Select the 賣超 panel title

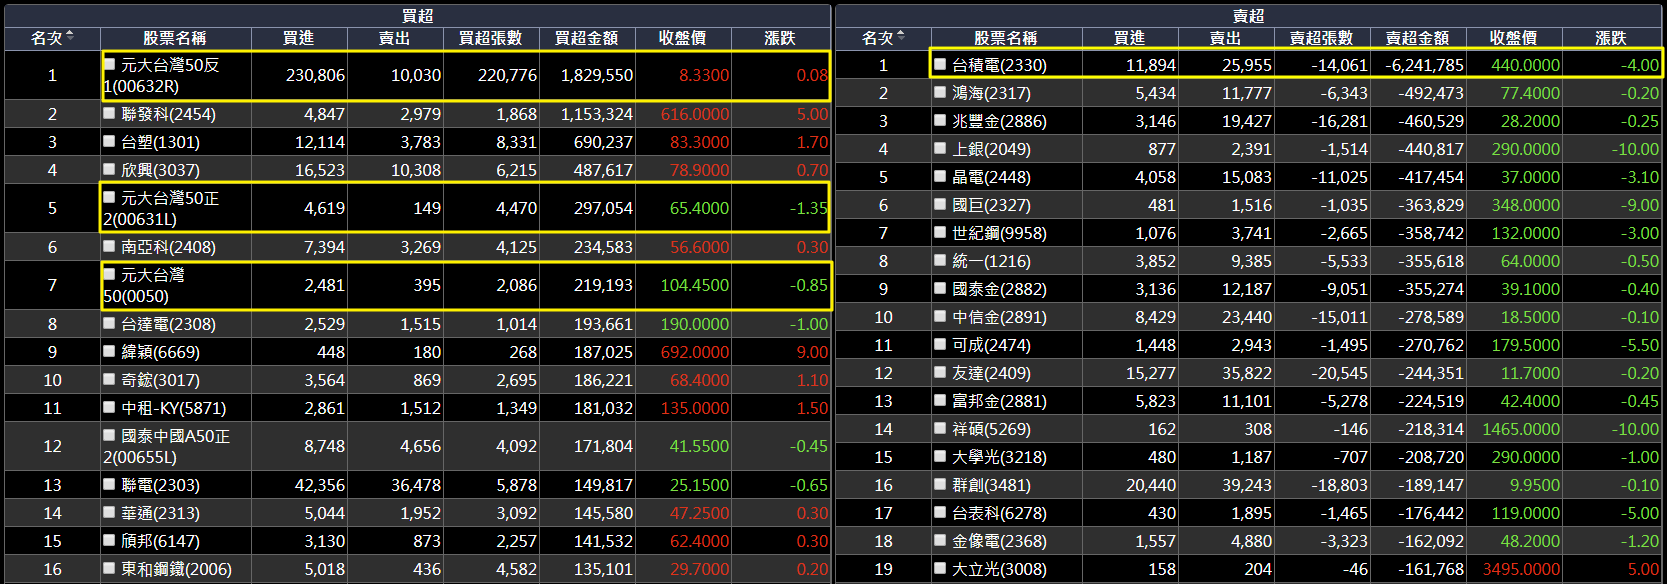[x=1249, y=16]
